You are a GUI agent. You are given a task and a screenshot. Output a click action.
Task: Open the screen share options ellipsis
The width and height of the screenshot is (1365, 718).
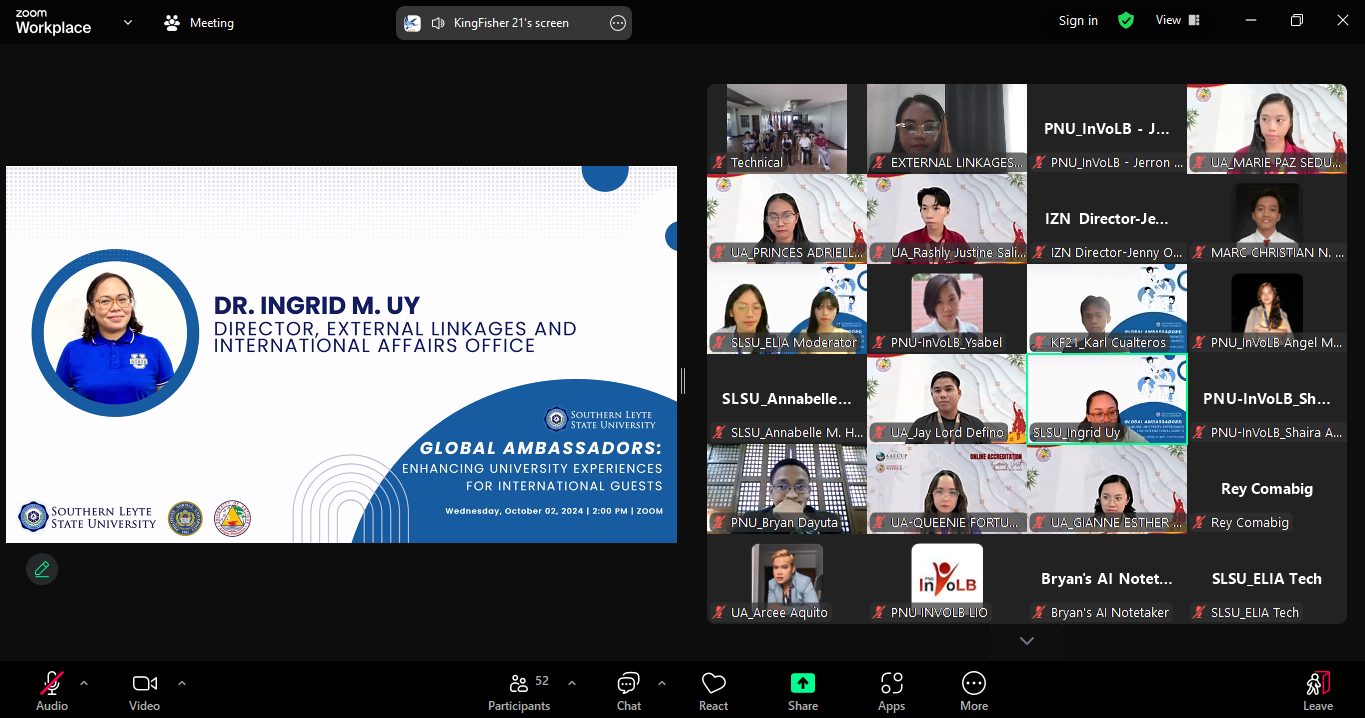click(x=618, y=23)
